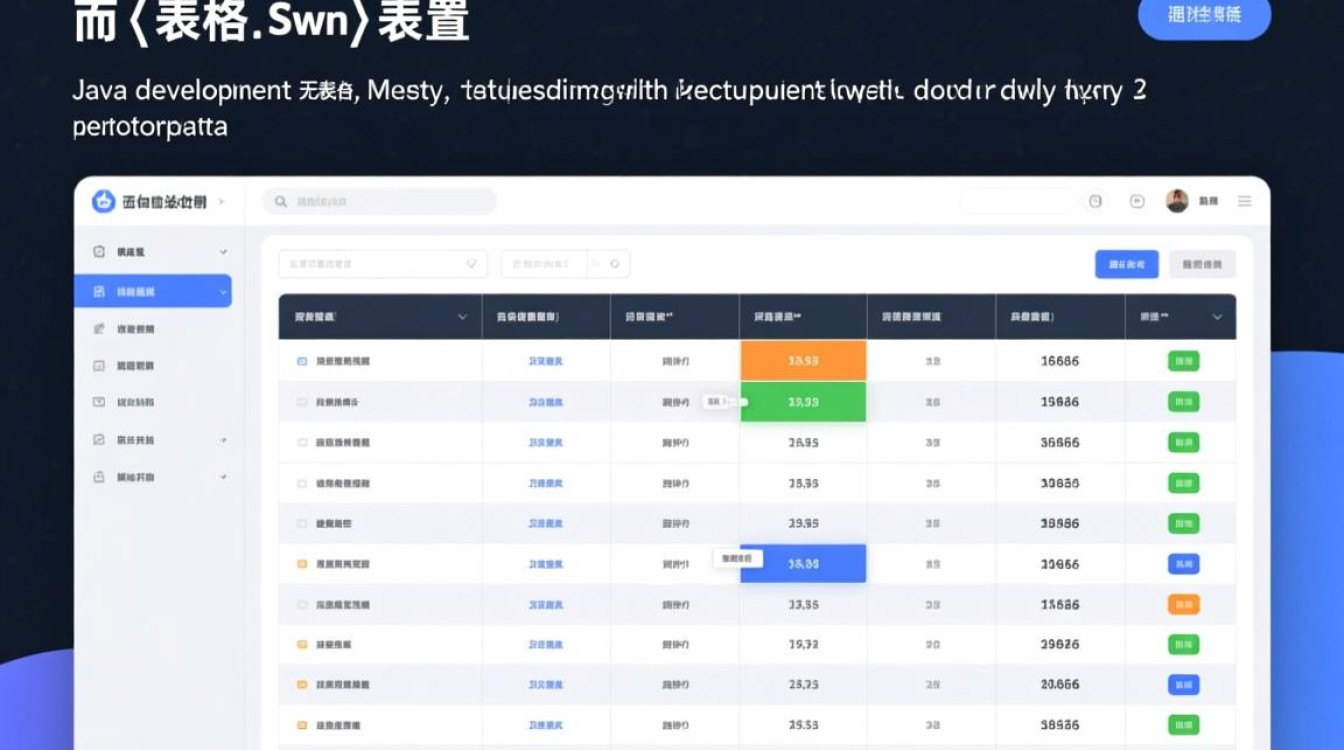Open the hamburger menu at top right
This screenshot has height=750, width=1344.
tap(1245, 201)
